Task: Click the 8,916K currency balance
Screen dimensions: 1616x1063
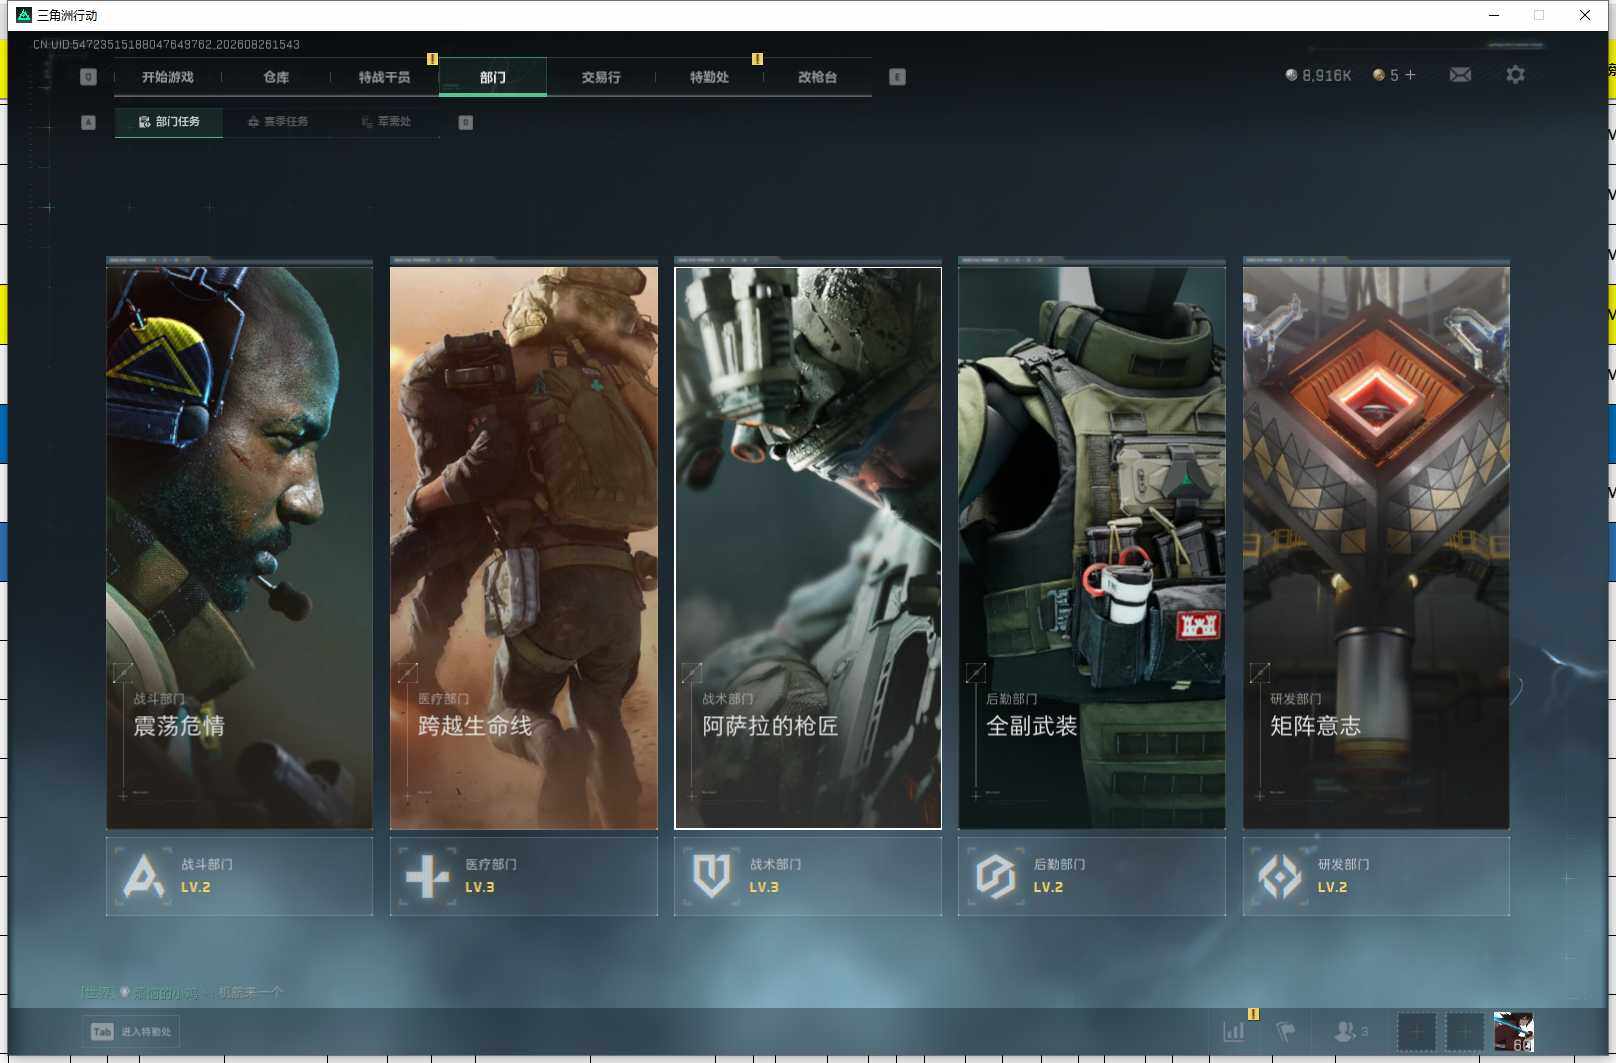Action: (x=1326, y=76)
